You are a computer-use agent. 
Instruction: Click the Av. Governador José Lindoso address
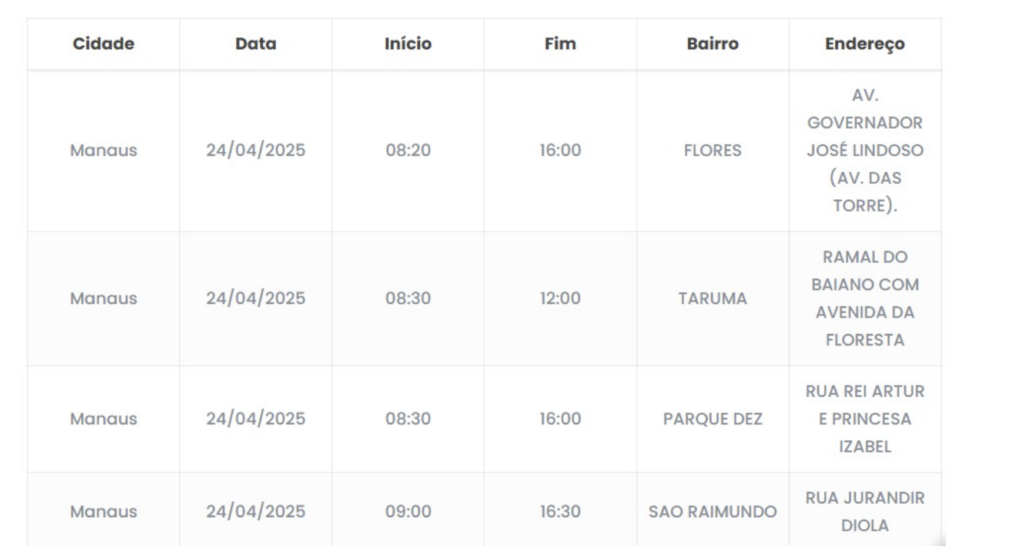coord(865,151)
